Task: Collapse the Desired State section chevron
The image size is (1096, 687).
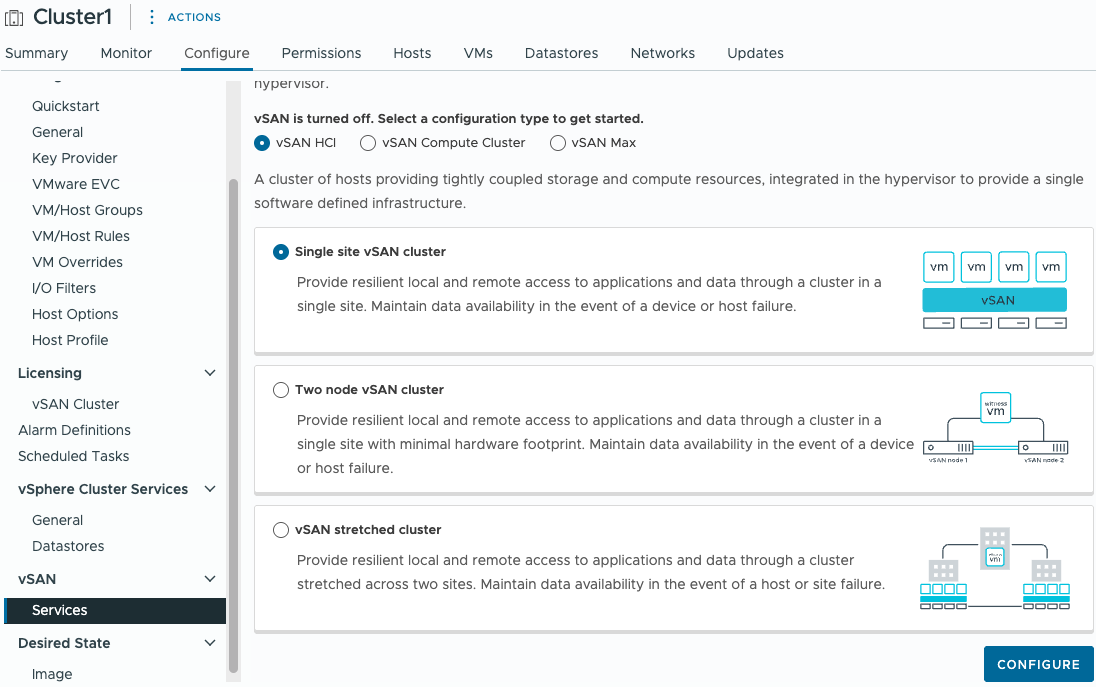Action: pos(210,643)
